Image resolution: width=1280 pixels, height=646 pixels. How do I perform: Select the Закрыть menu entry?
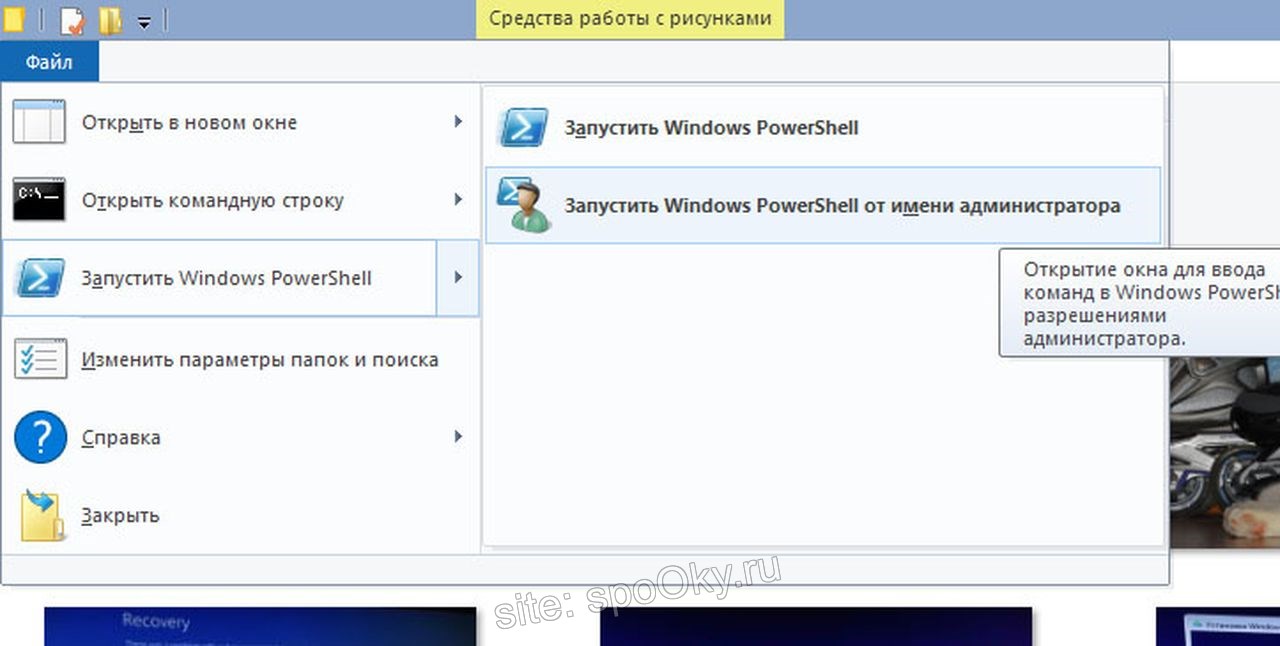[x=241, y=516]
